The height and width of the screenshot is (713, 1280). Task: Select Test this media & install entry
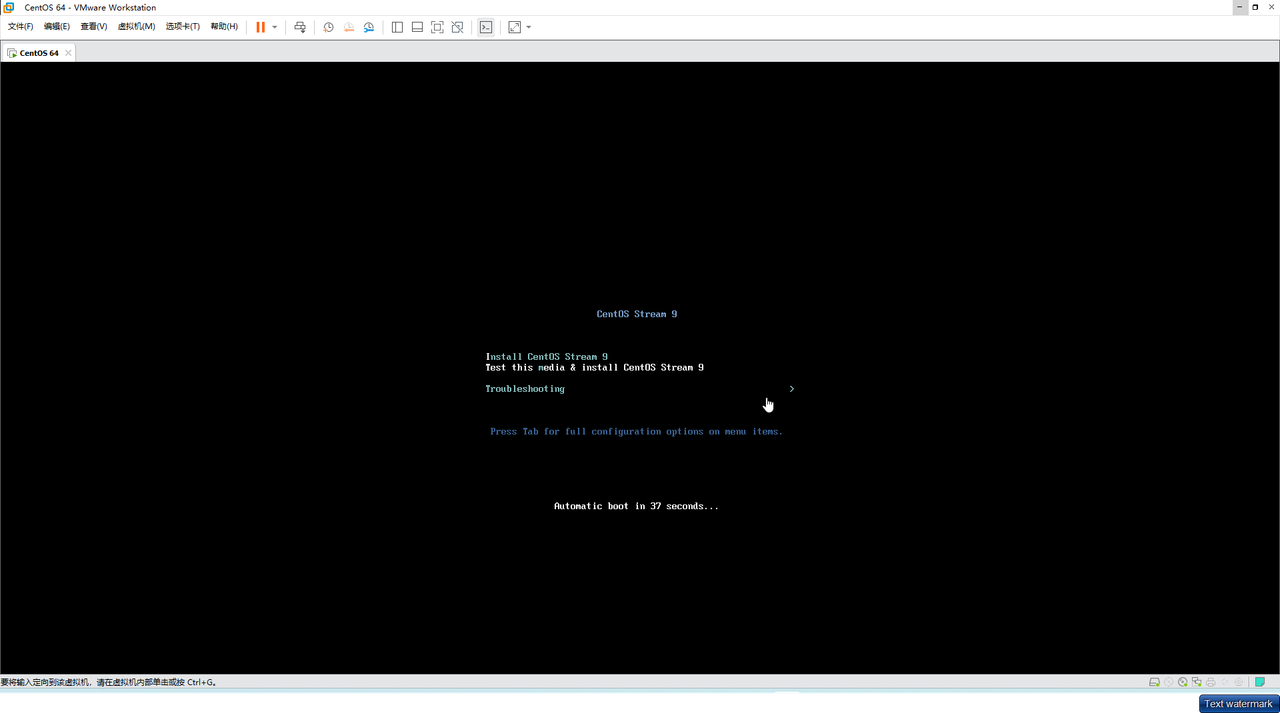(x=595, y=368)
